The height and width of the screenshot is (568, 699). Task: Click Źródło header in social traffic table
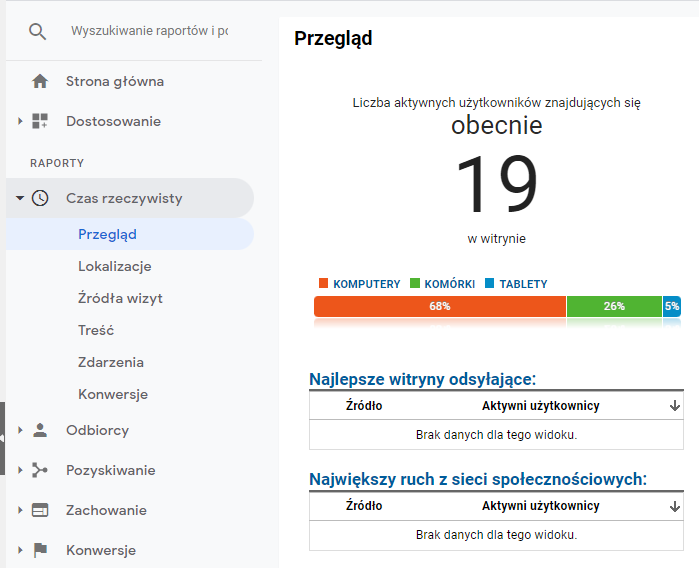(364, 506)
